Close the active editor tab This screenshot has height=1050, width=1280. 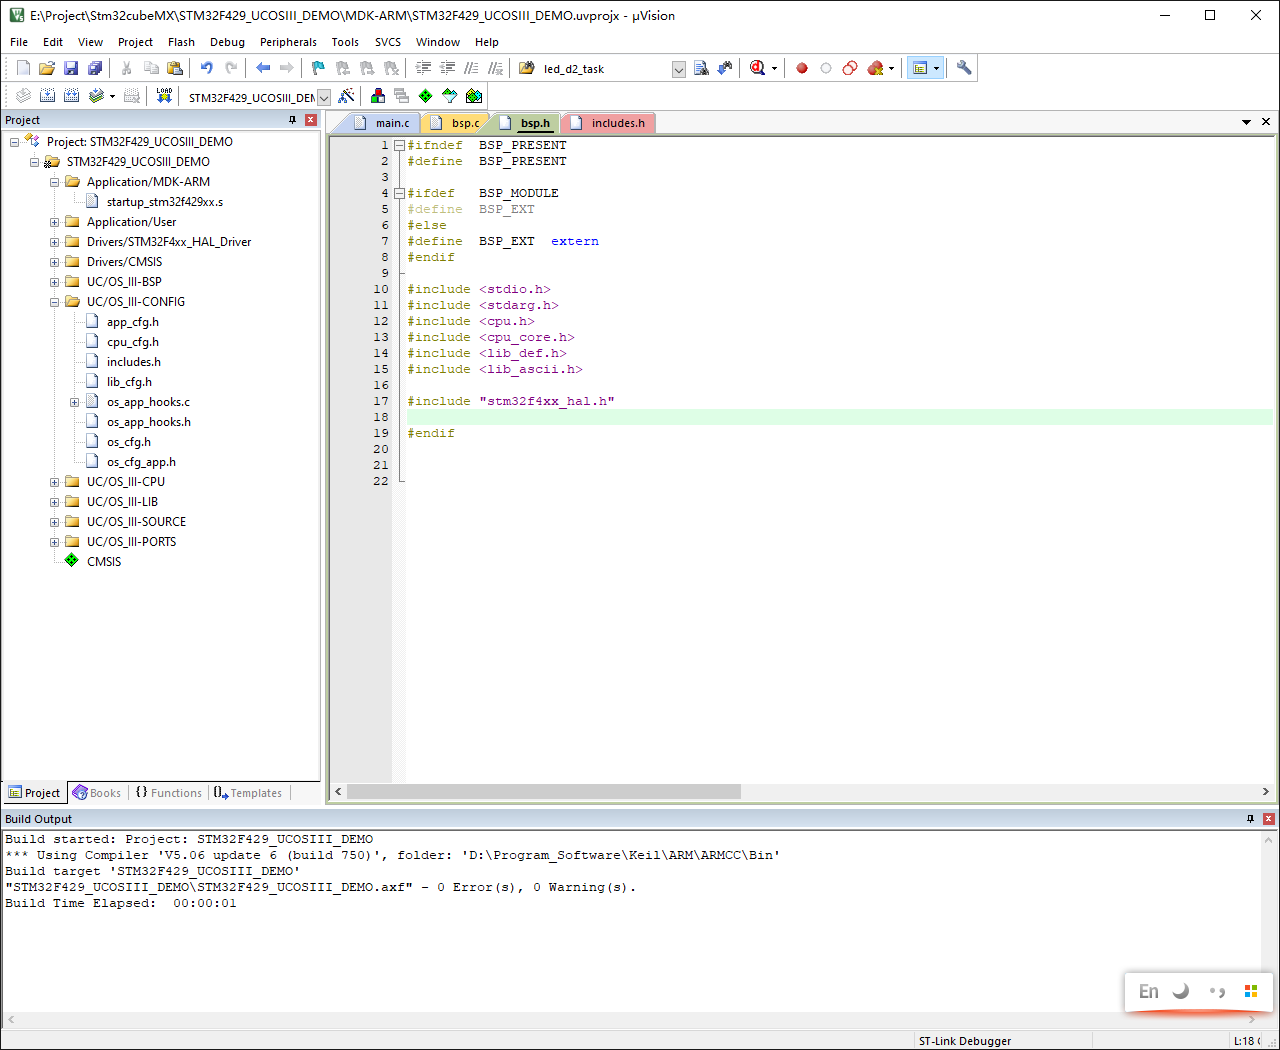click(1266, 122)
